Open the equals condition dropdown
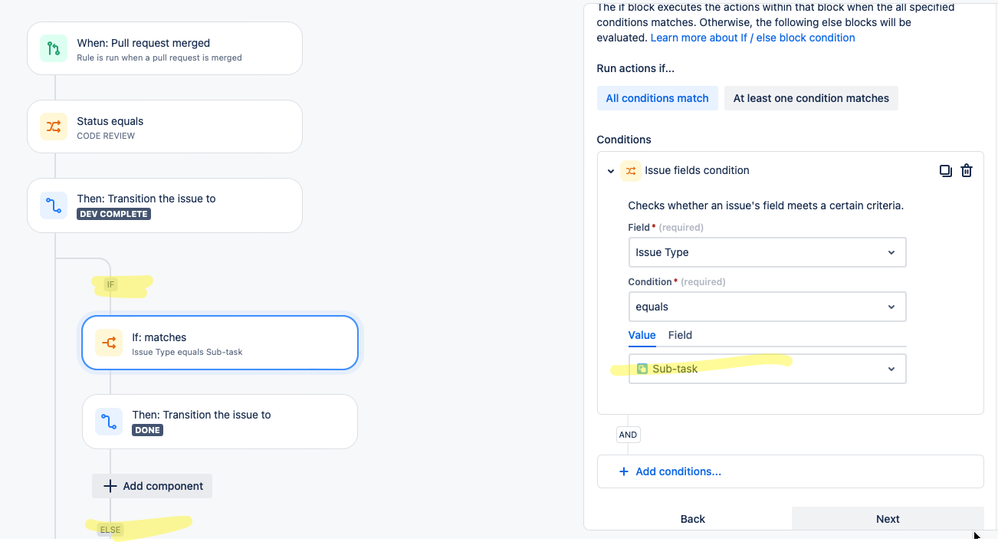998x542 pixels. coord(767,307)
